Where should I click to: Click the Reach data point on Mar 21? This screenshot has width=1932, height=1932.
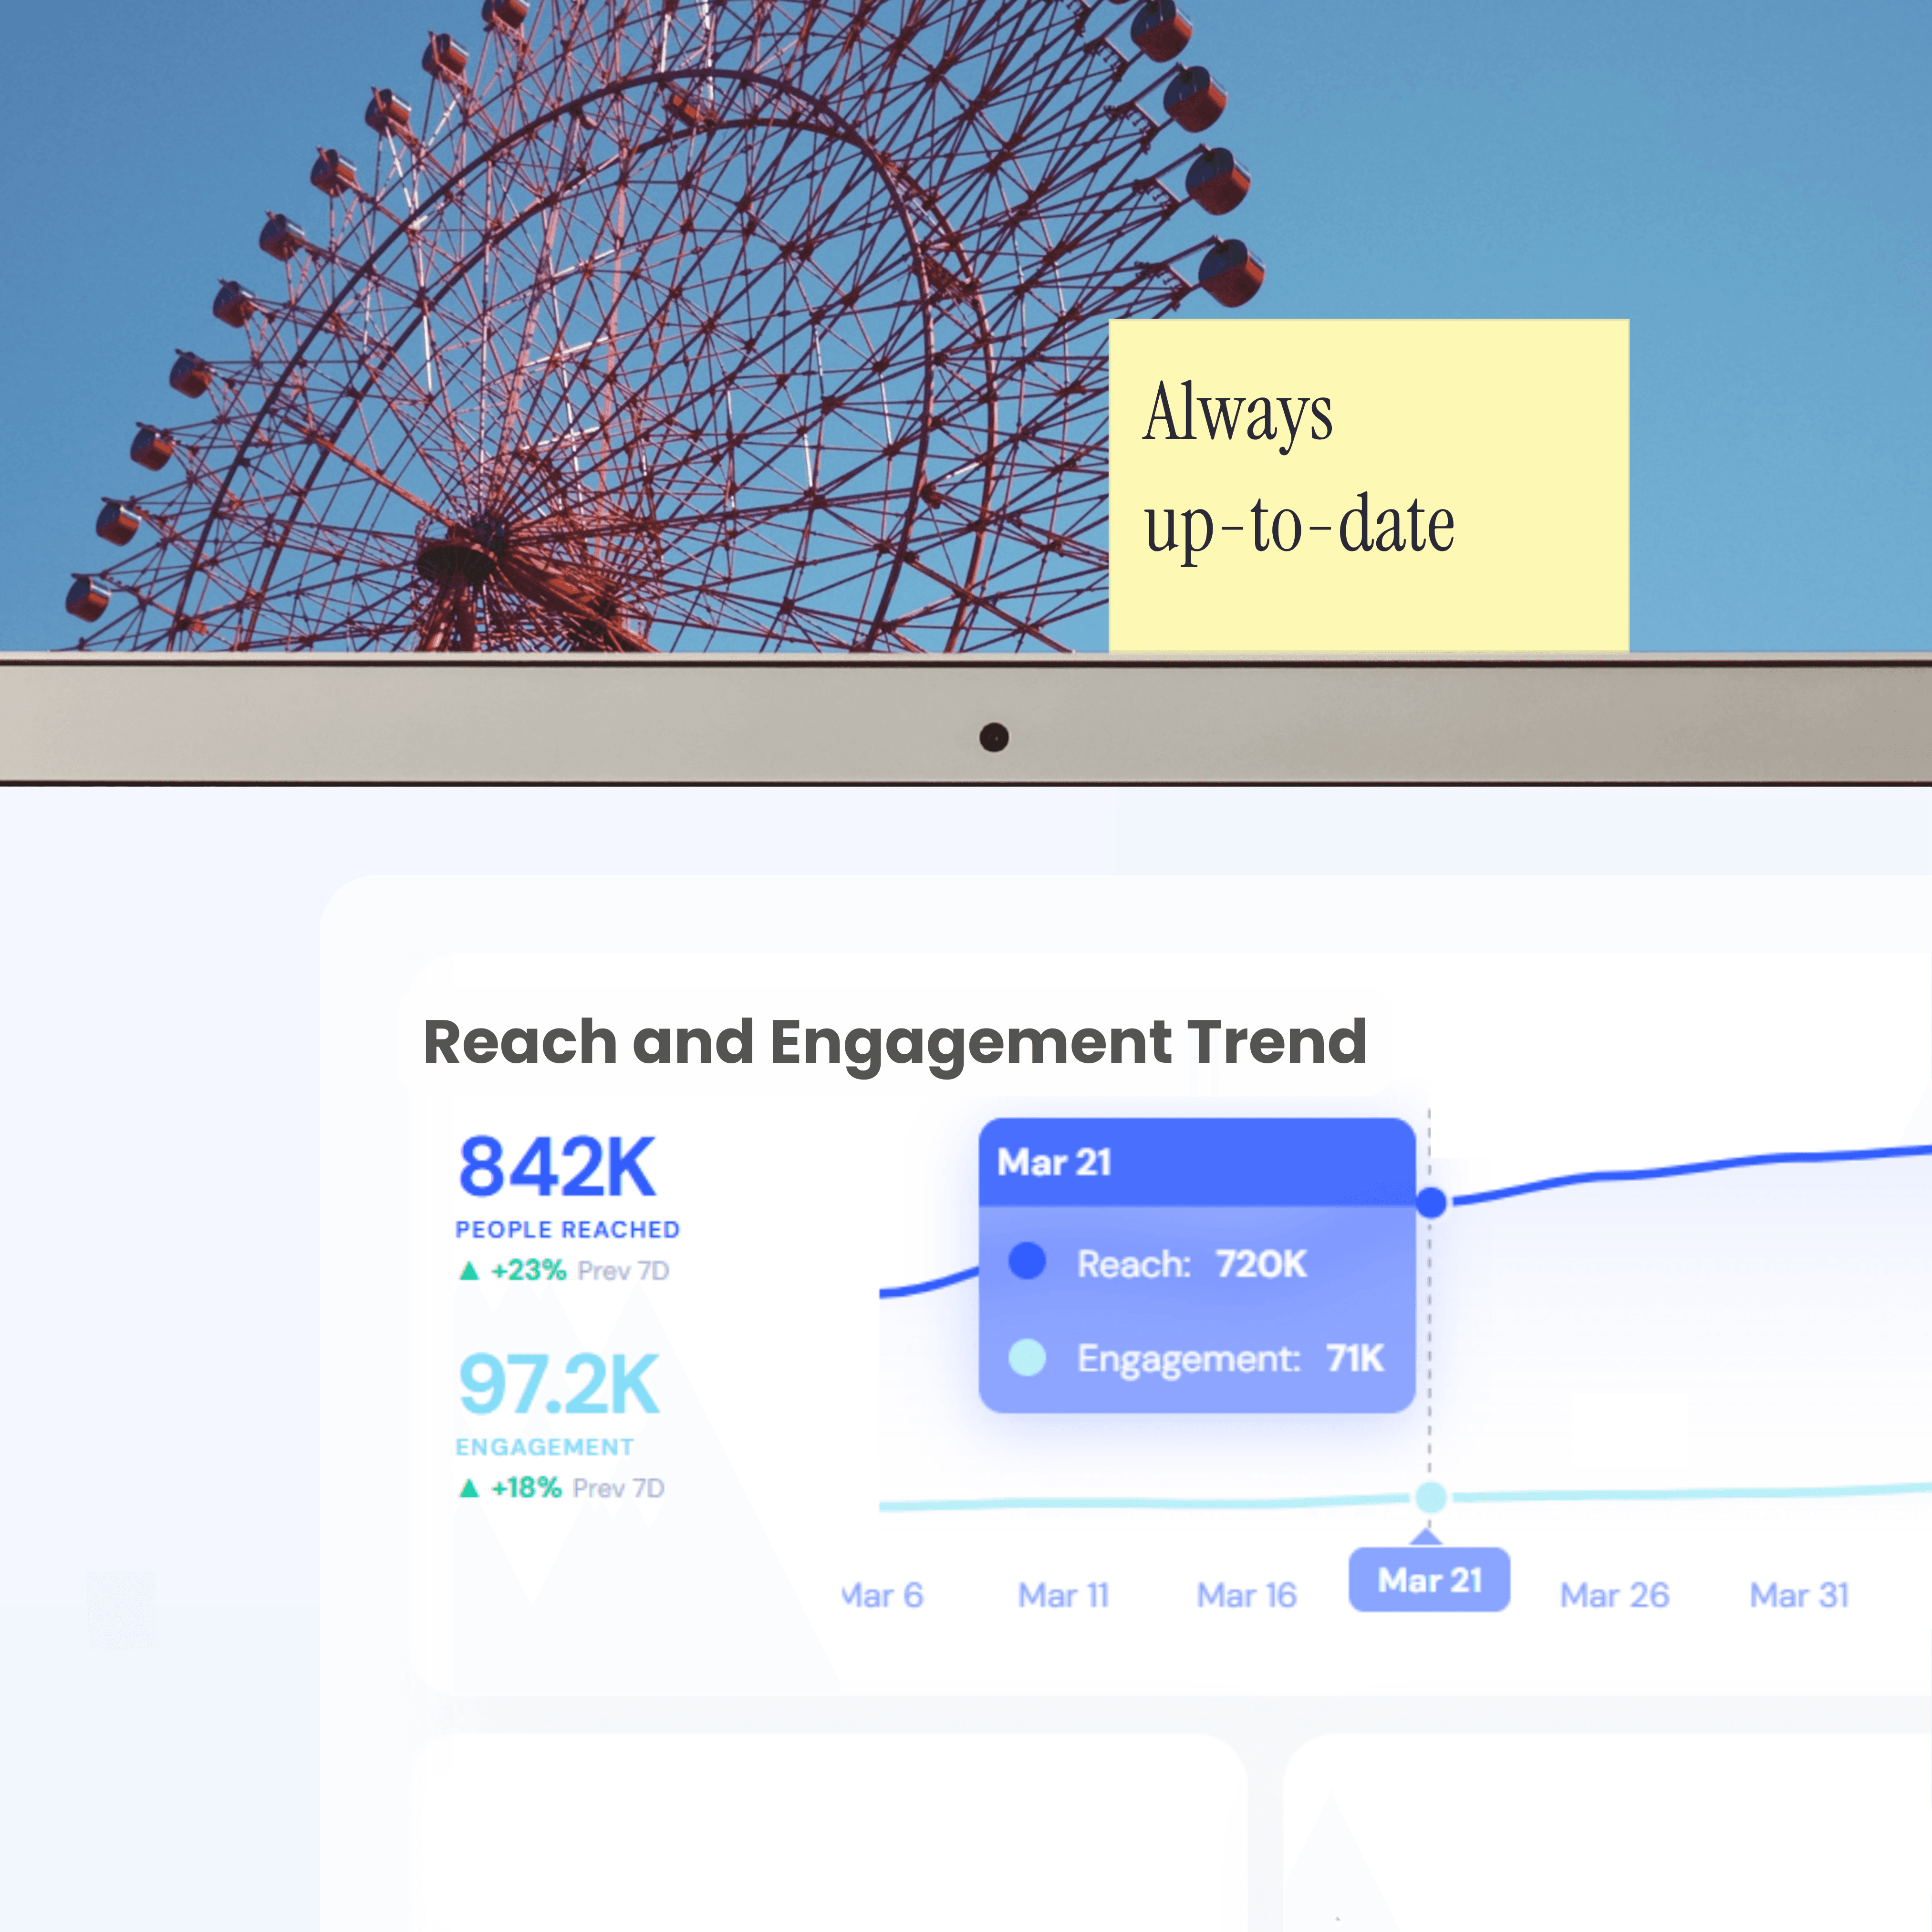coord(1431,1202)
